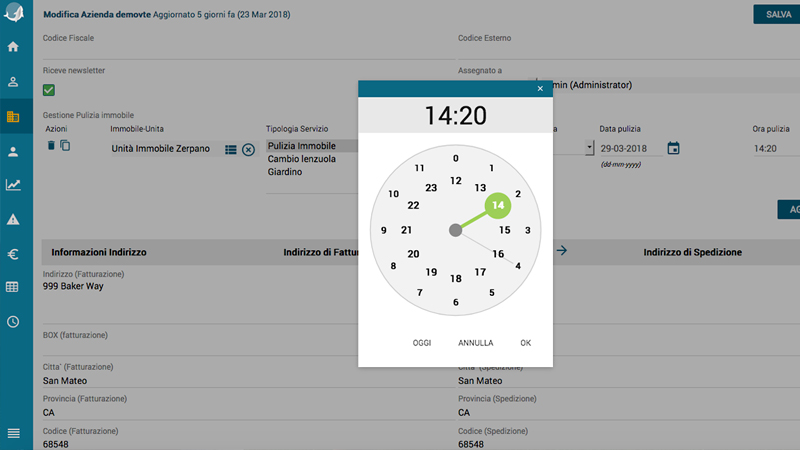The height and width of the screenshot is (450, 800).
Task: Click the Home icon in sidebar
Action: point(13,47)
